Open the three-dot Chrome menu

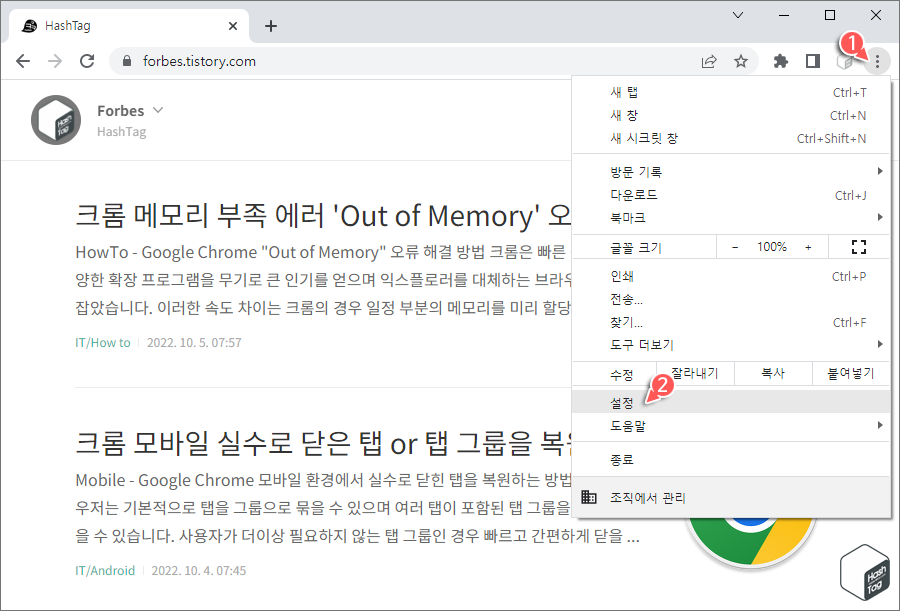[877, 61]
